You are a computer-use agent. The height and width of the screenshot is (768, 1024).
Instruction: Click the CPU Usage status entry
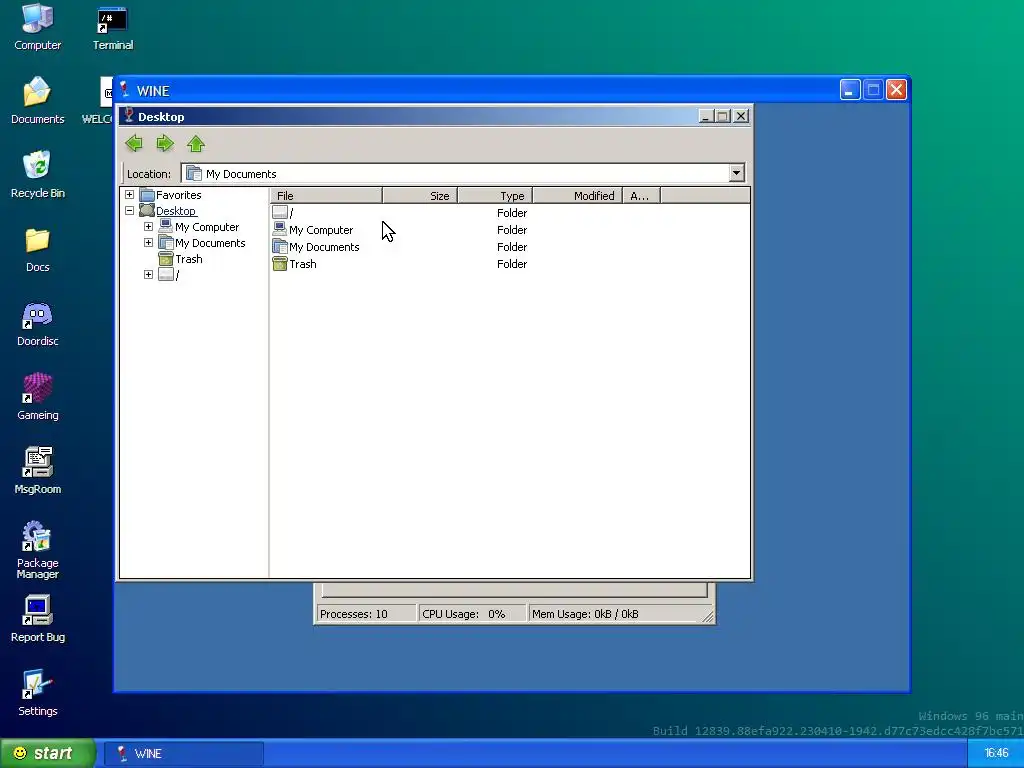point(472,614)
